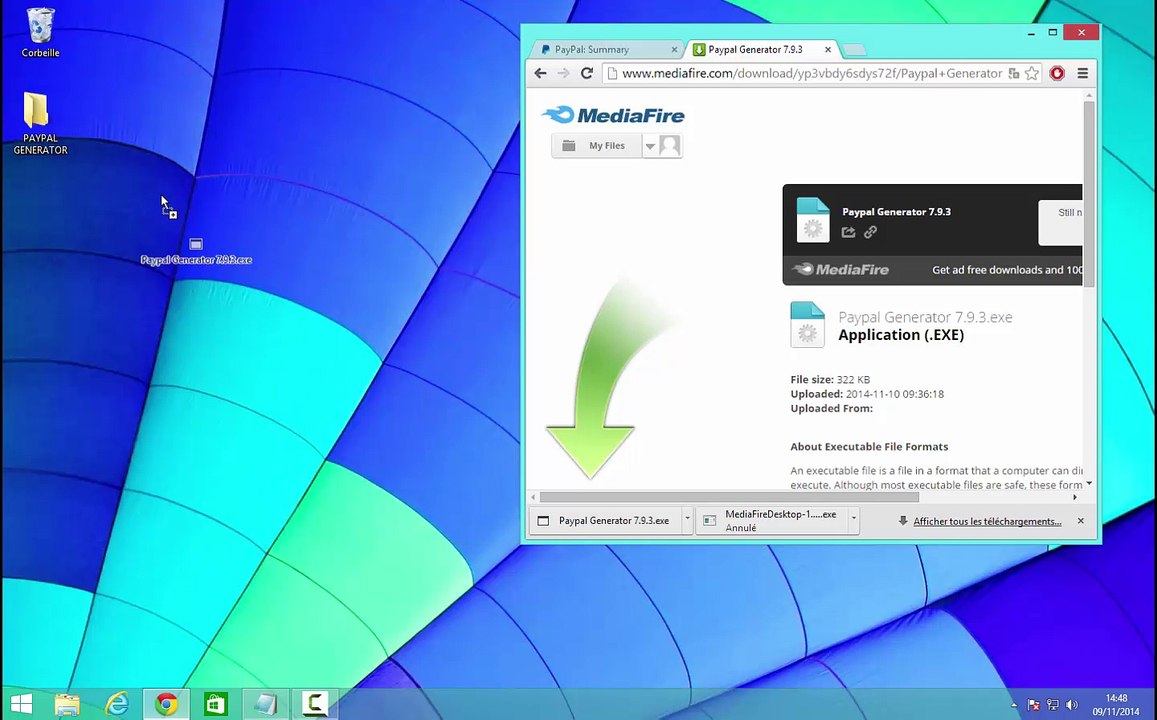
Task: Open downloaded Paypal Generator 7.9.3.exe item
Action: coord(606,520)
